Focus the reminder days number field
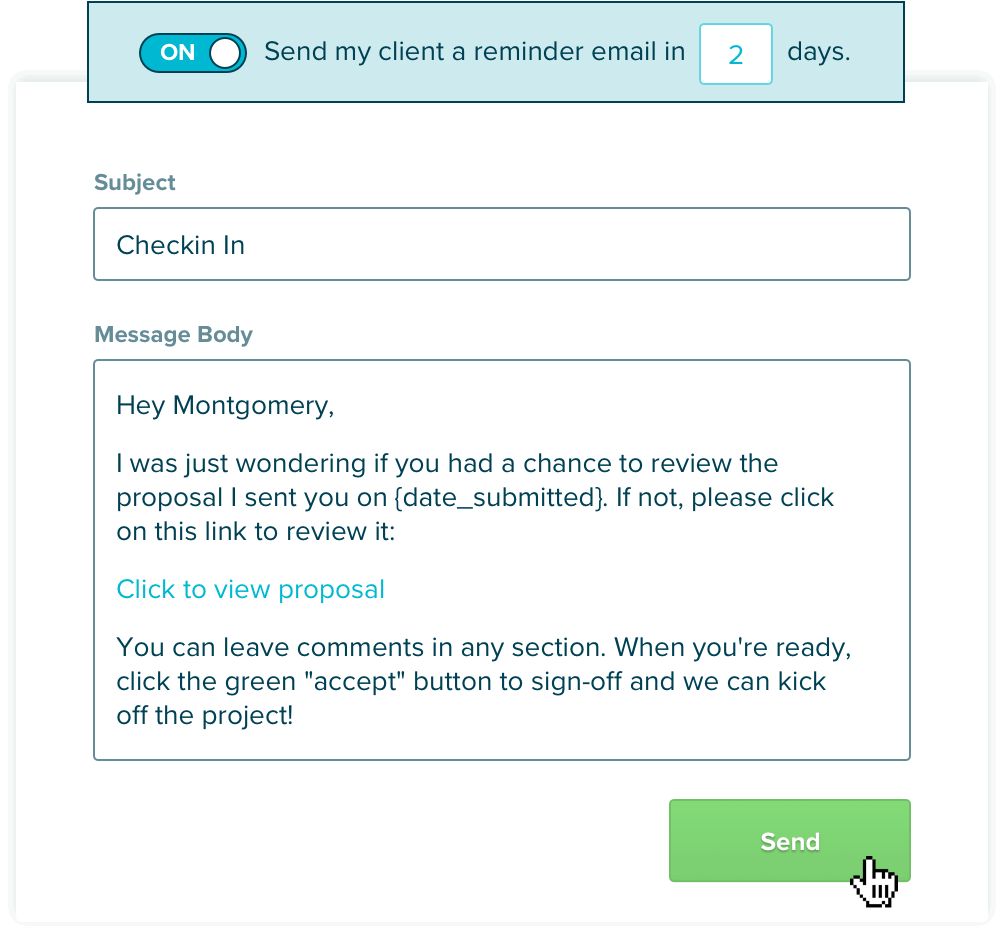Screen dimensions: 1004x934 pyautogui.click(x=736, y=54)
